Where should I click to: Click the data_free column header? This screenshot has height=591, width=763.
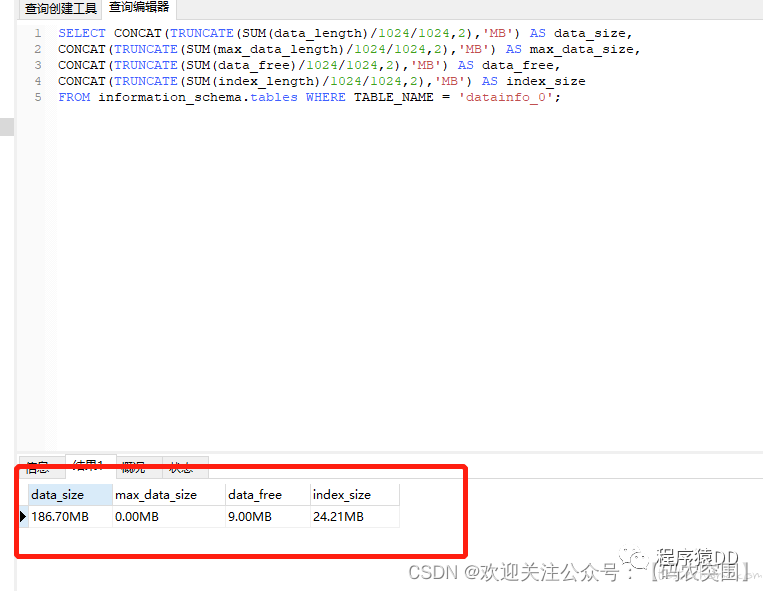(268, 495)
